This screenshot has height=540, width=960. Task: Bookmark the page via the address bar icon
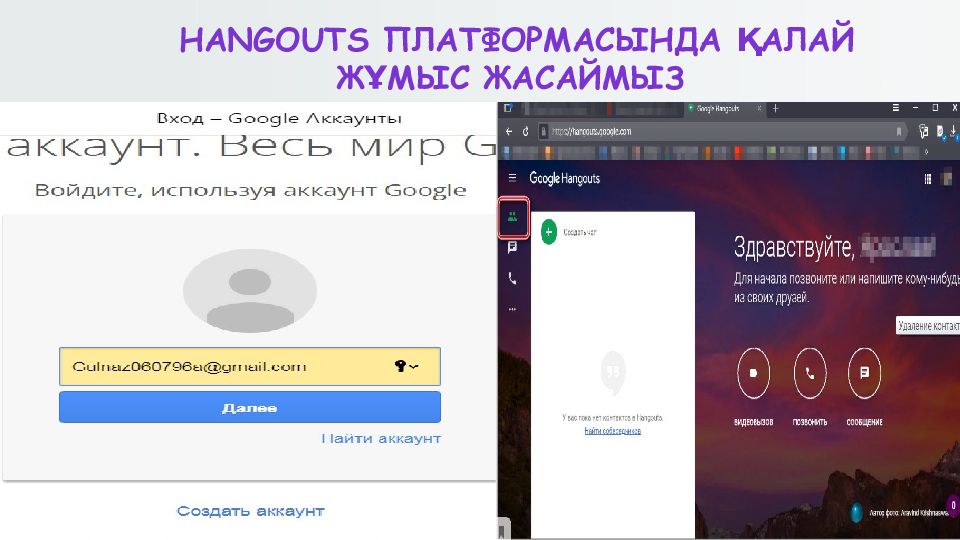pyautogui.click(x=898, y=132)
